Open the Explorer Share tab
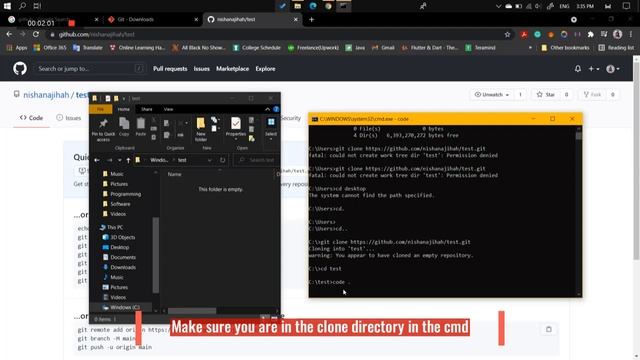 [x=147, y=109]
